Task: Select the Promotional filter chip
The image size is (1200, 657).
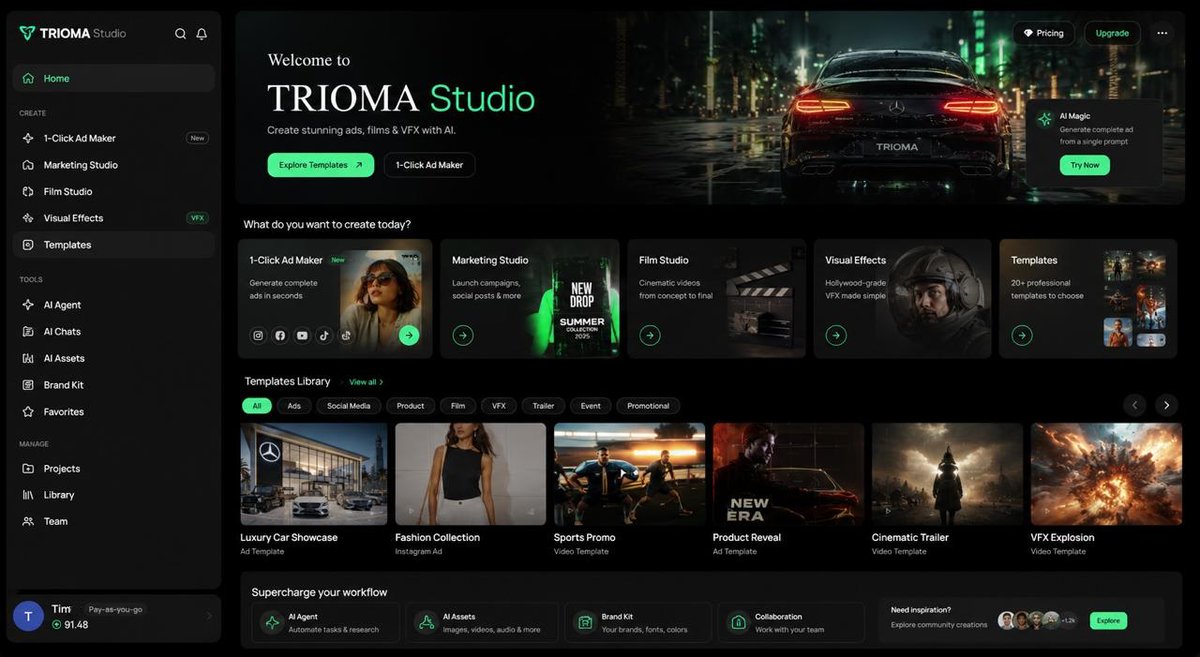Action: tap(648, 406)
